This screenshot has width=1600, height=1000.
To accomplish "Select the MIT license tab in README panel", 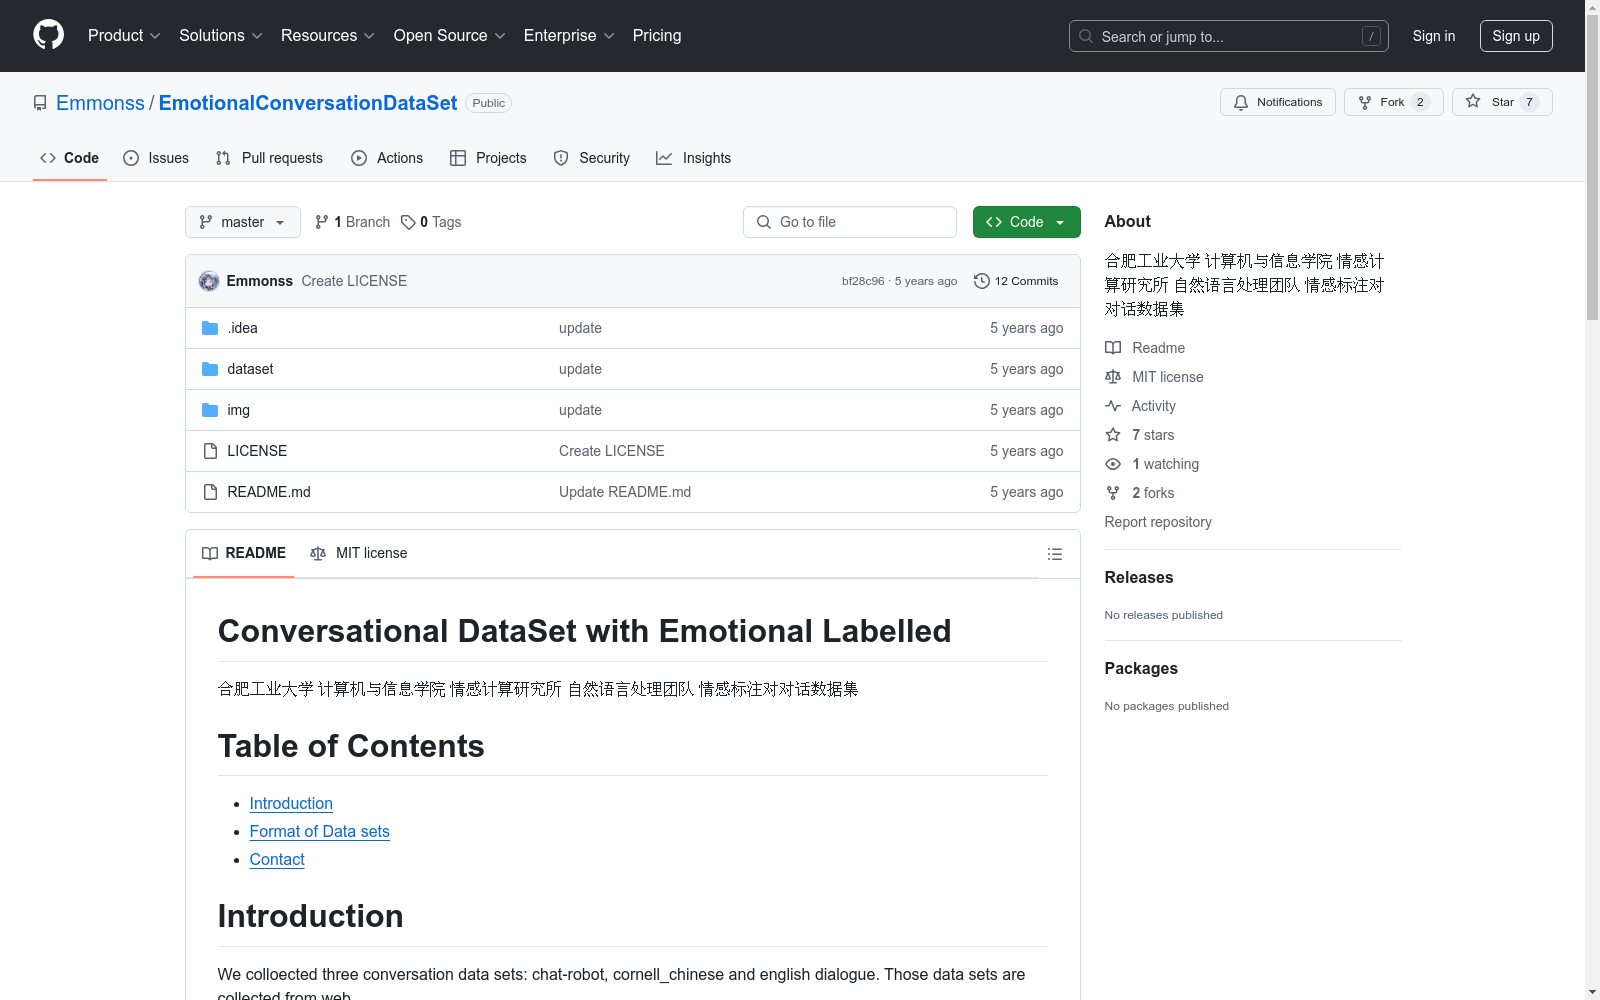I will pyautogui.click(x=359, y=553).
